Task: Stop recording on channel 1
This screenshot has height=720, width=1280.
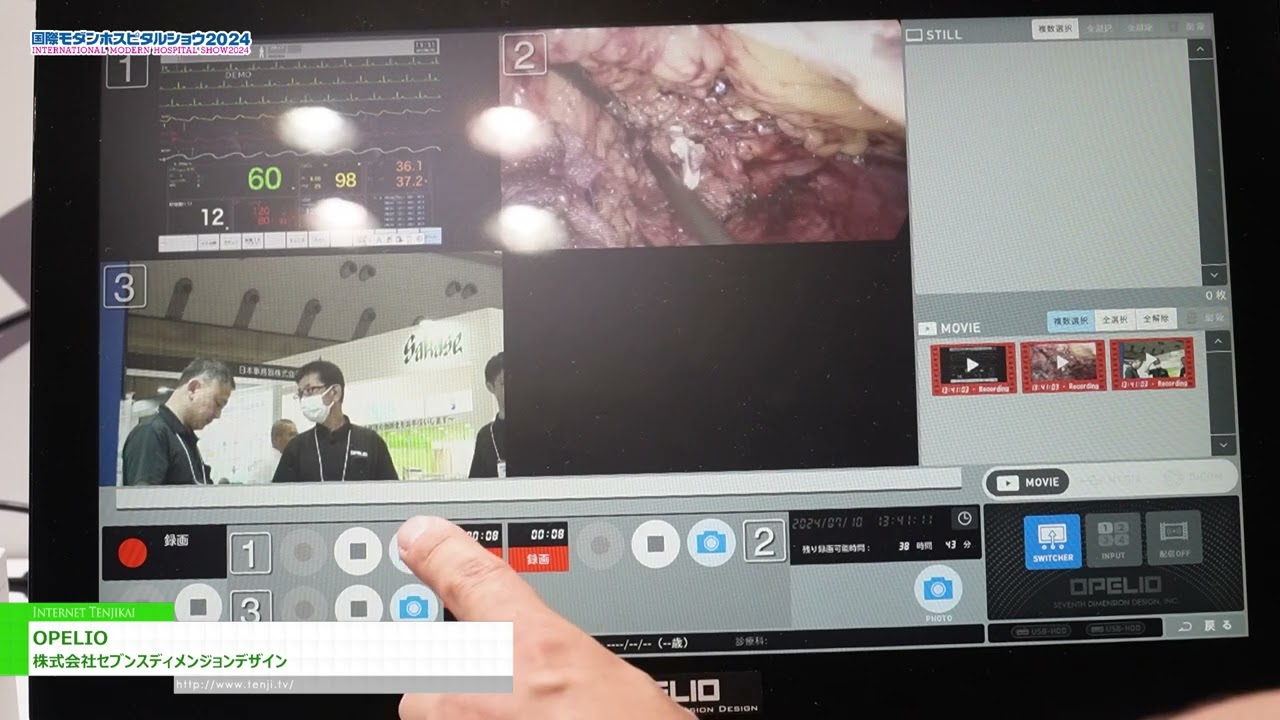Action: [357, 551]
